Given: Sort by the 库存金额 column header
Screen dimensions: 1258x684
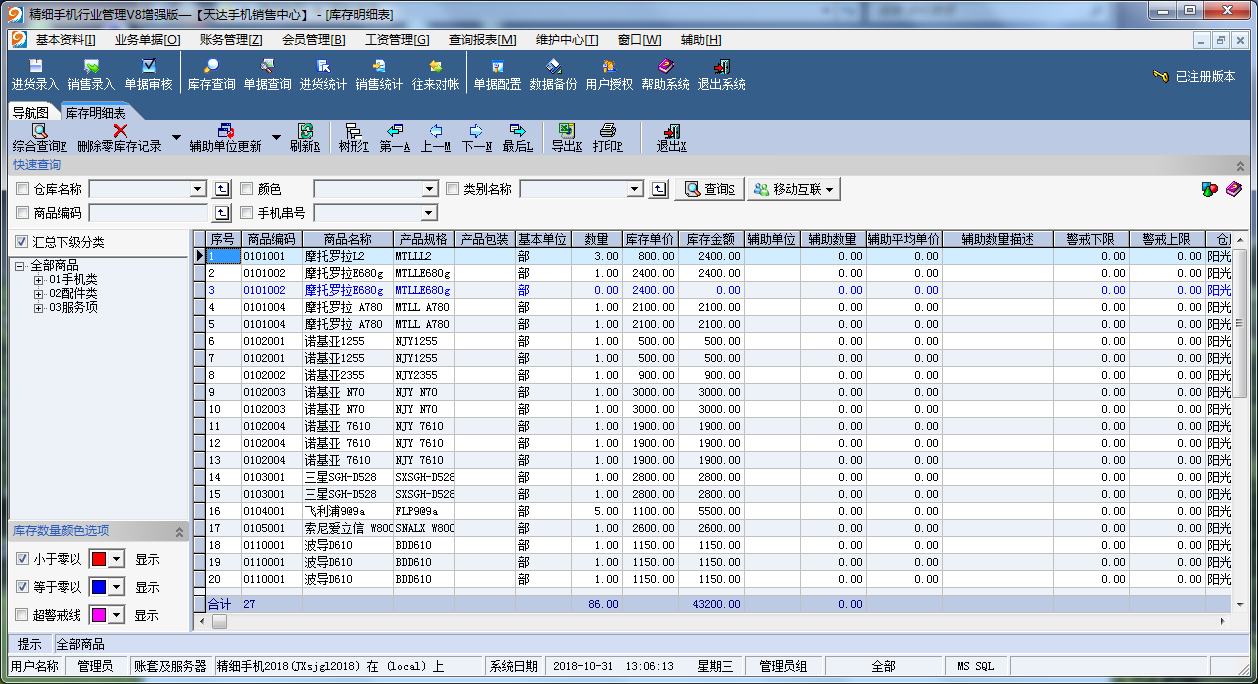Looking at the screenshot, I should pyautogui.click(x=711, y=240).
